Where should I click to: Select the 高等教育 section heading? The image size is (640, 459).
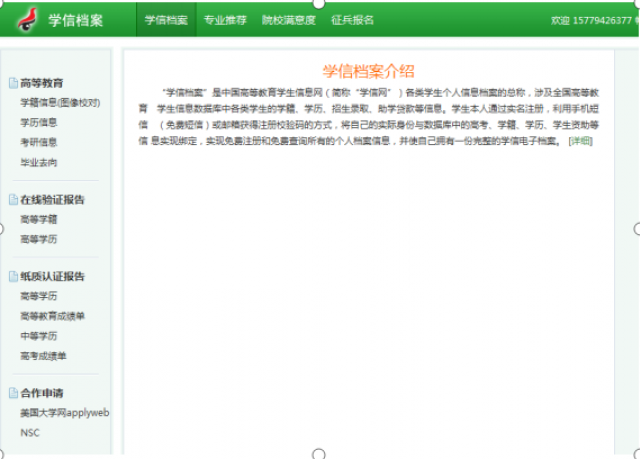coord(42,83)
